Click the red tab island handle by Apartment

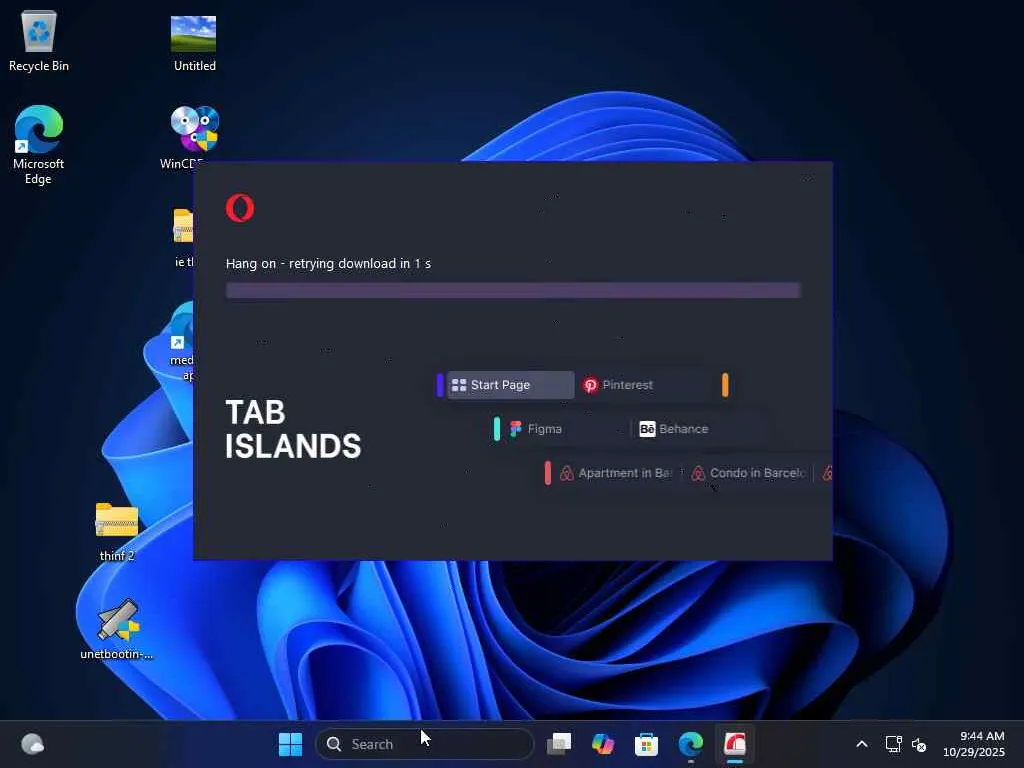click(548, 473)
